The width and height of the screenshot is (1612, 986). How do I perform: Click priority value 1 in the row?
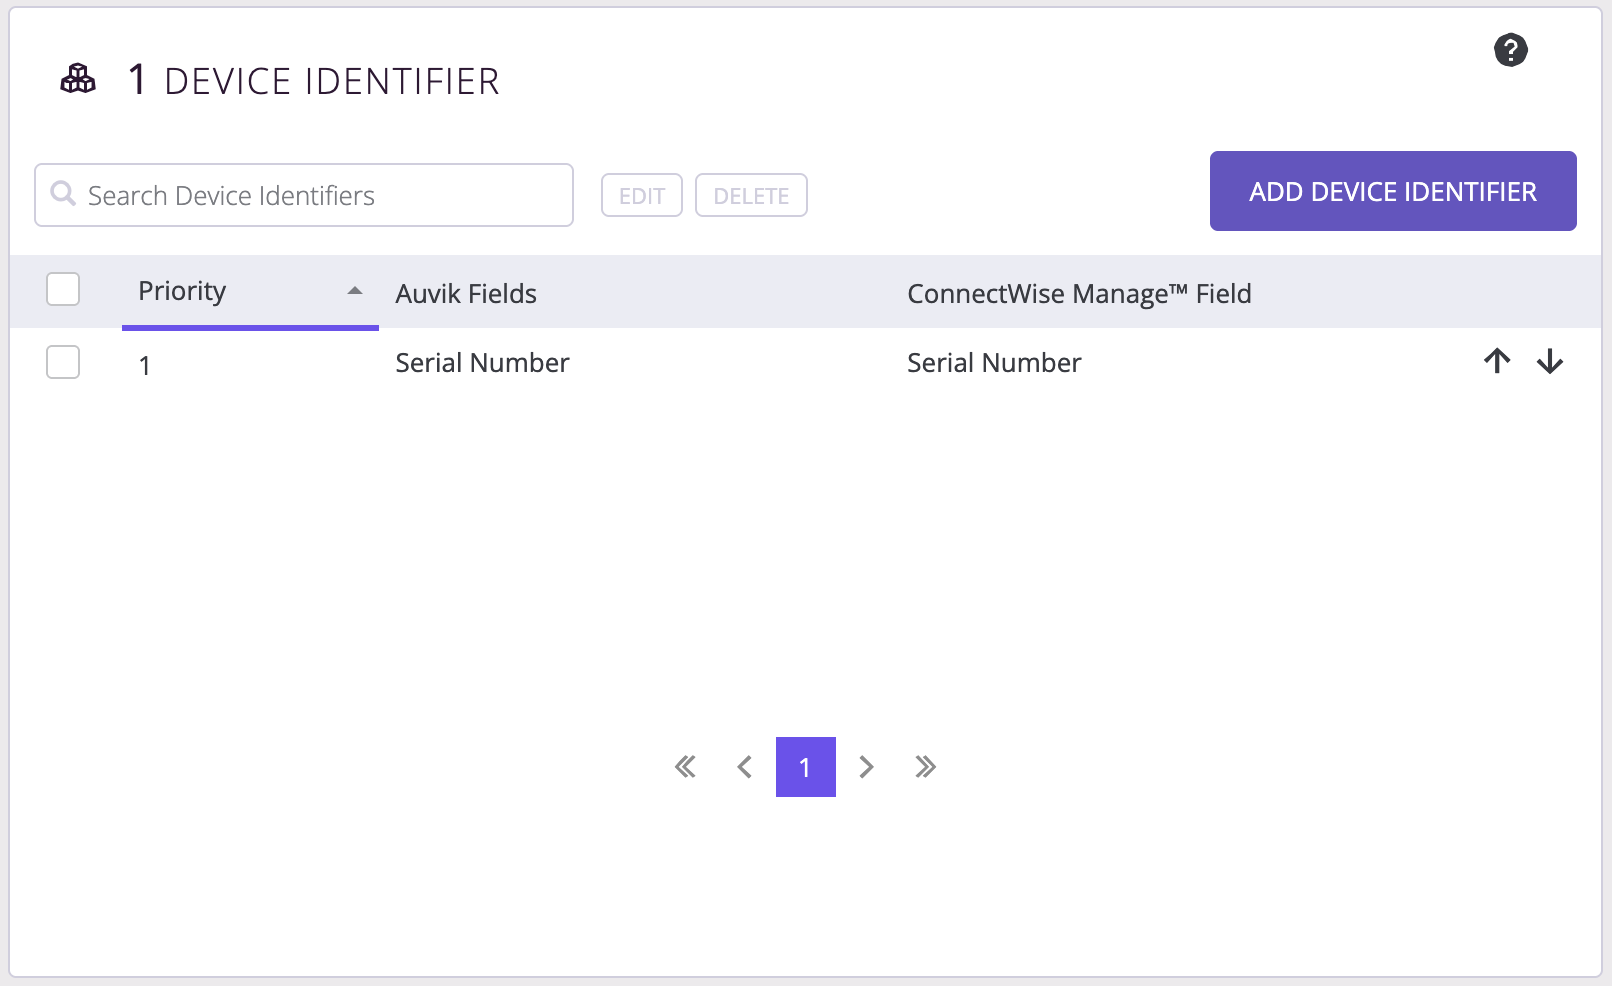tap(145, 365)
